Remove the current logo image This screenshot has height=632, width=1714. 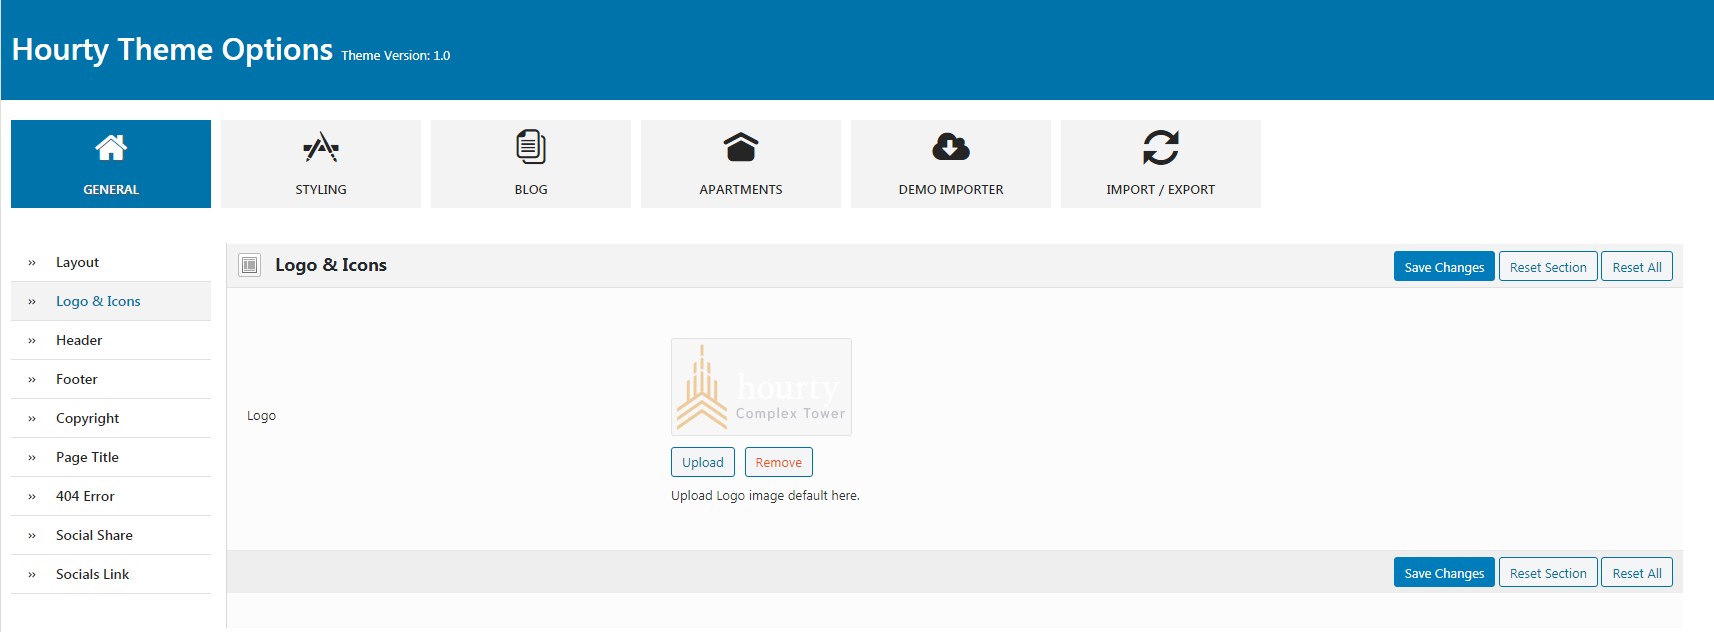779,462
